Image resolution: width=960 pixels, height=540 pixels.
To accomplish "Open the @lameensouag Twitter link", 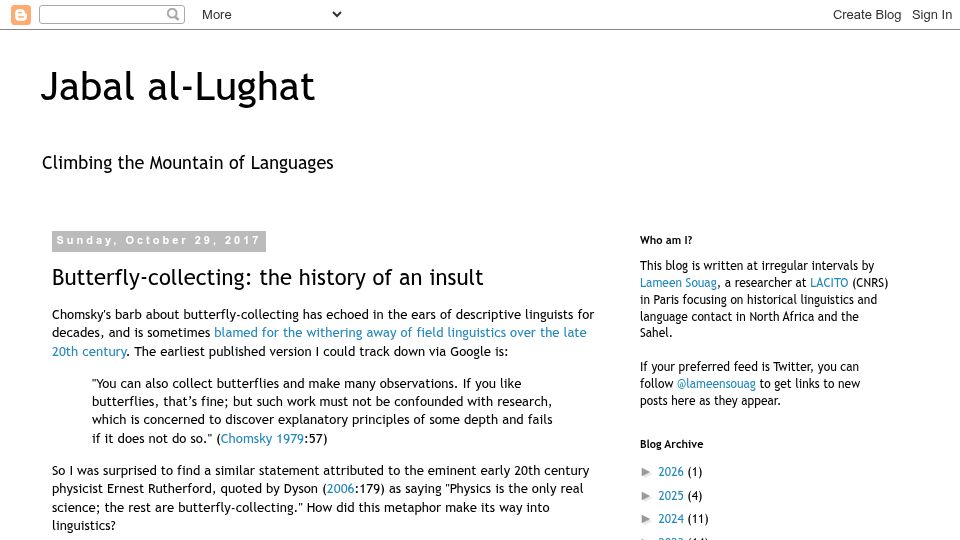I will coord(716,384).
